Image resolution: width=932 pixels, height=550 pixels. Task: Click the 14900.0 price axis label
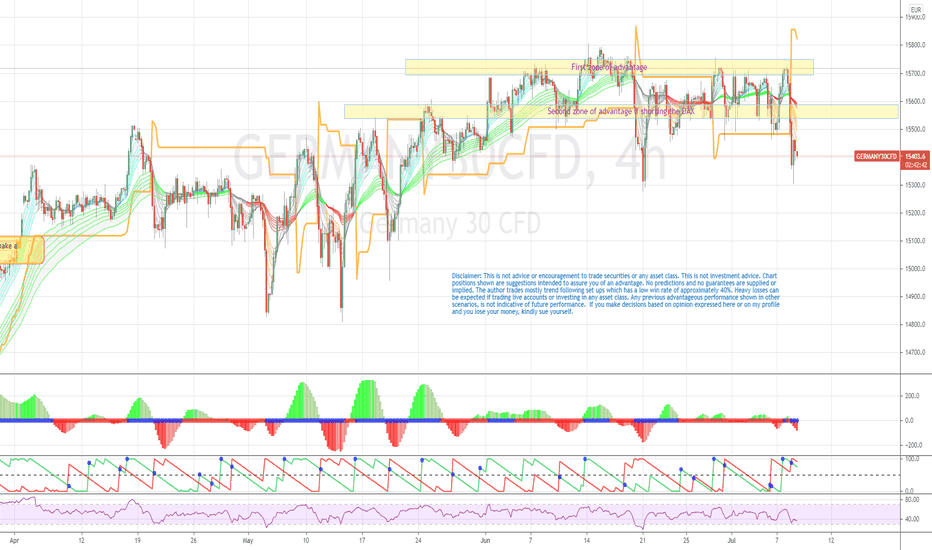(915, 297)
